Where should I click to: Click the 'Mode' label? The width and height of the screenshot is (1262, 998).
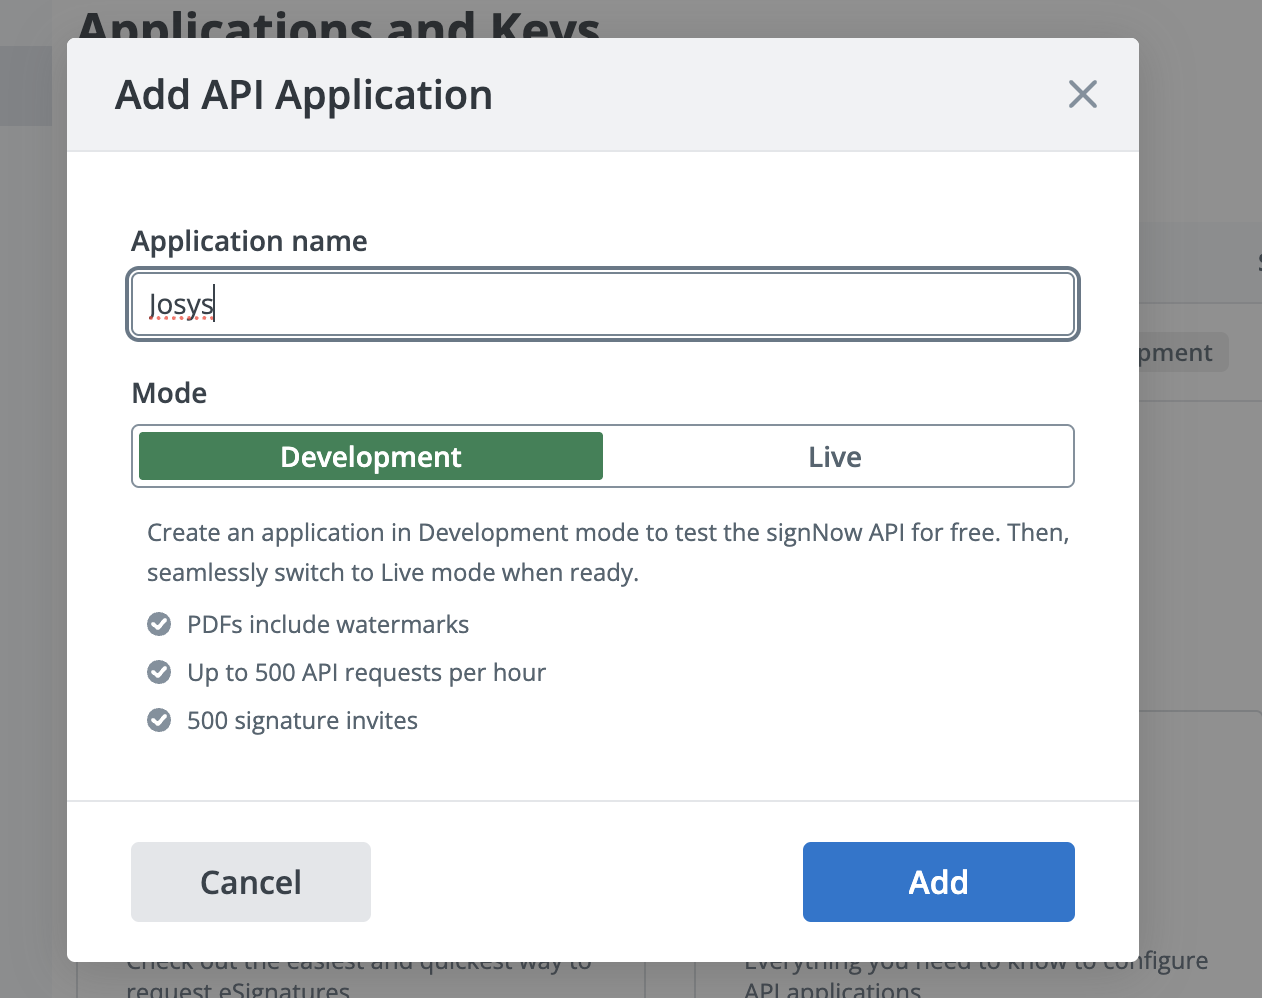[x=169, y=393]
